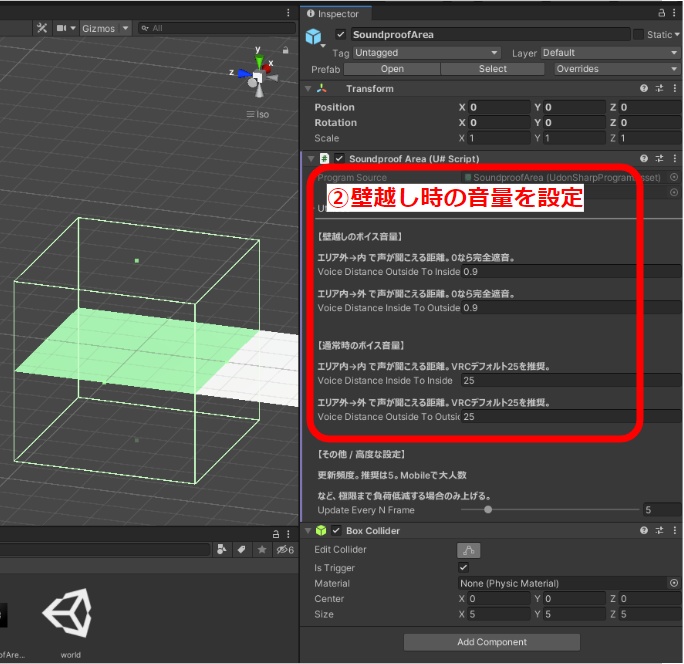Open the Tag dropdown showing Untagged
Image resolution: width=684 pixels, height=664 pixels.
click(x=426, y=53)
